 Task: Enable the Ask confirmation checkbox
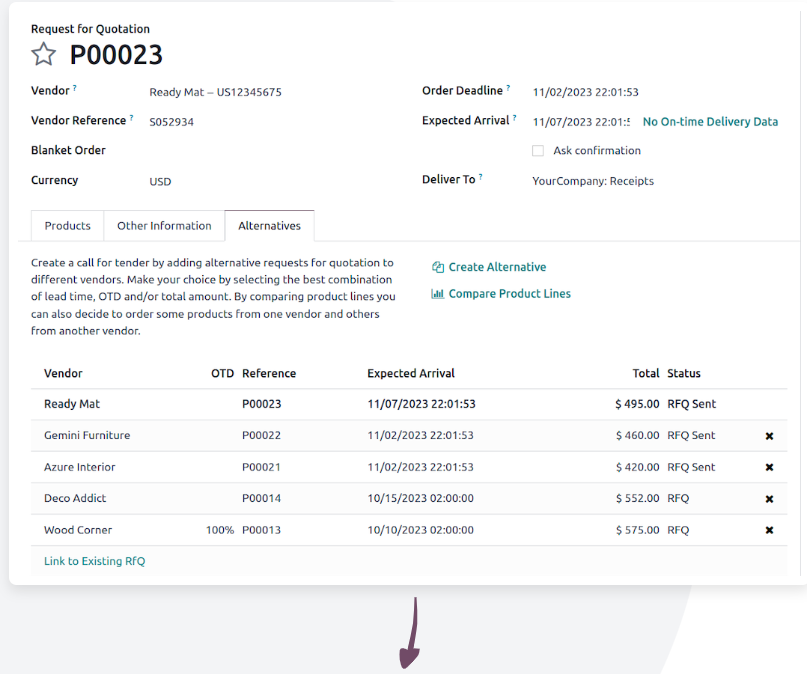click(538, 151)
